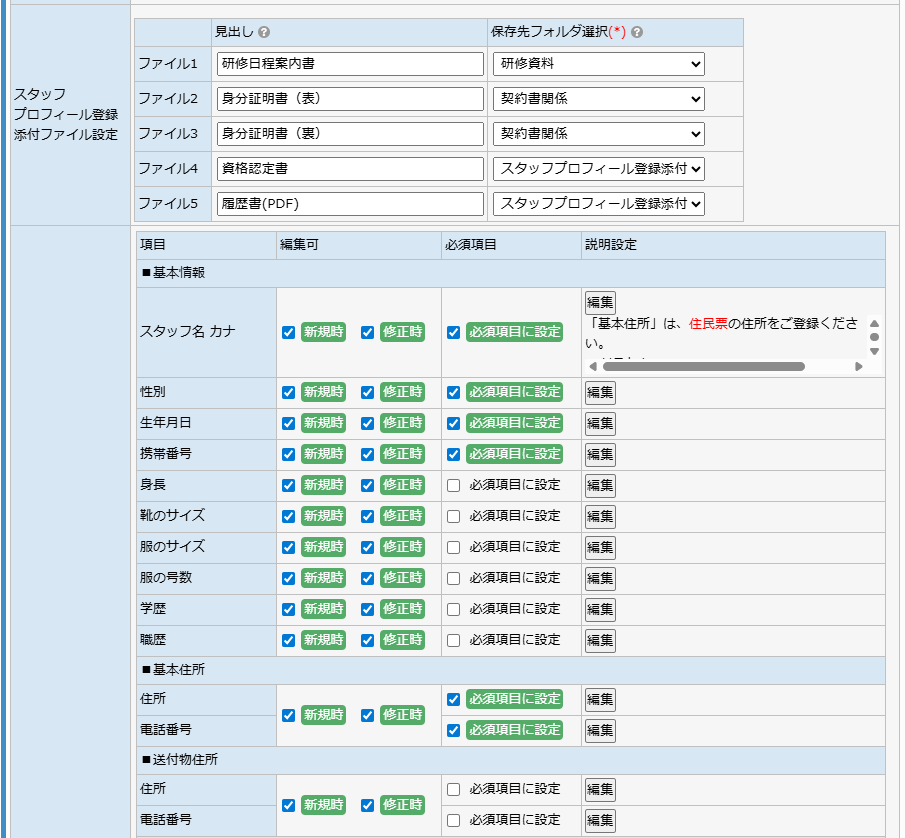Open ファイル1 folder dropdown showing 研修資料
905x838 pixels.
tap(599, 64)
